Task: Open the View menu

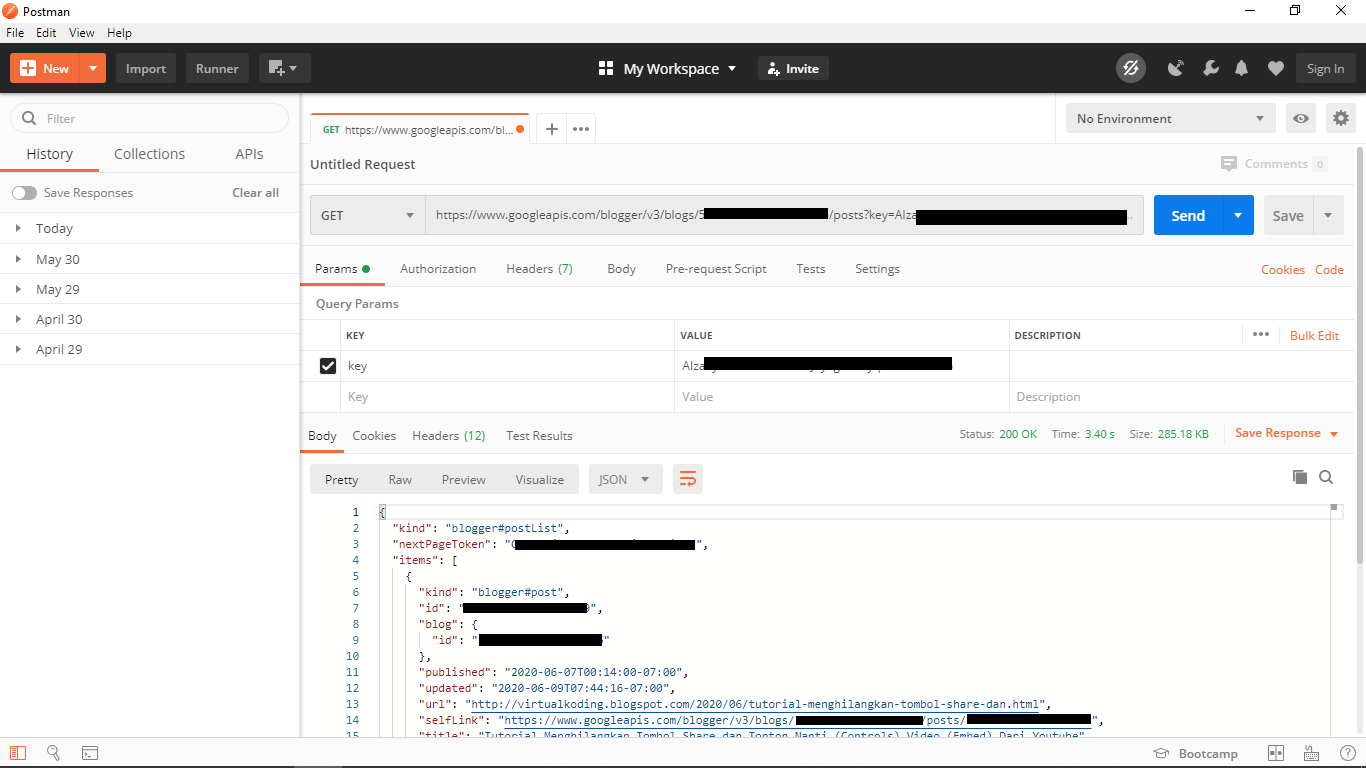Action: tap(82, 33)
